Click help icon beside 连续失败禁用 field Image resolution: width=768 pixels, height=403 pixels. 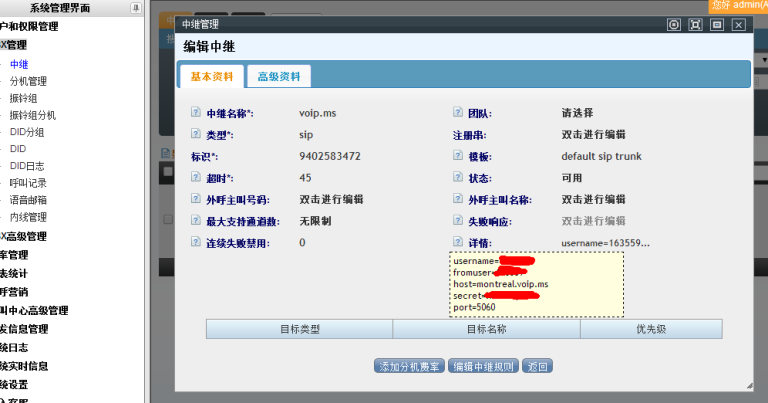click(x=196, y=243)
